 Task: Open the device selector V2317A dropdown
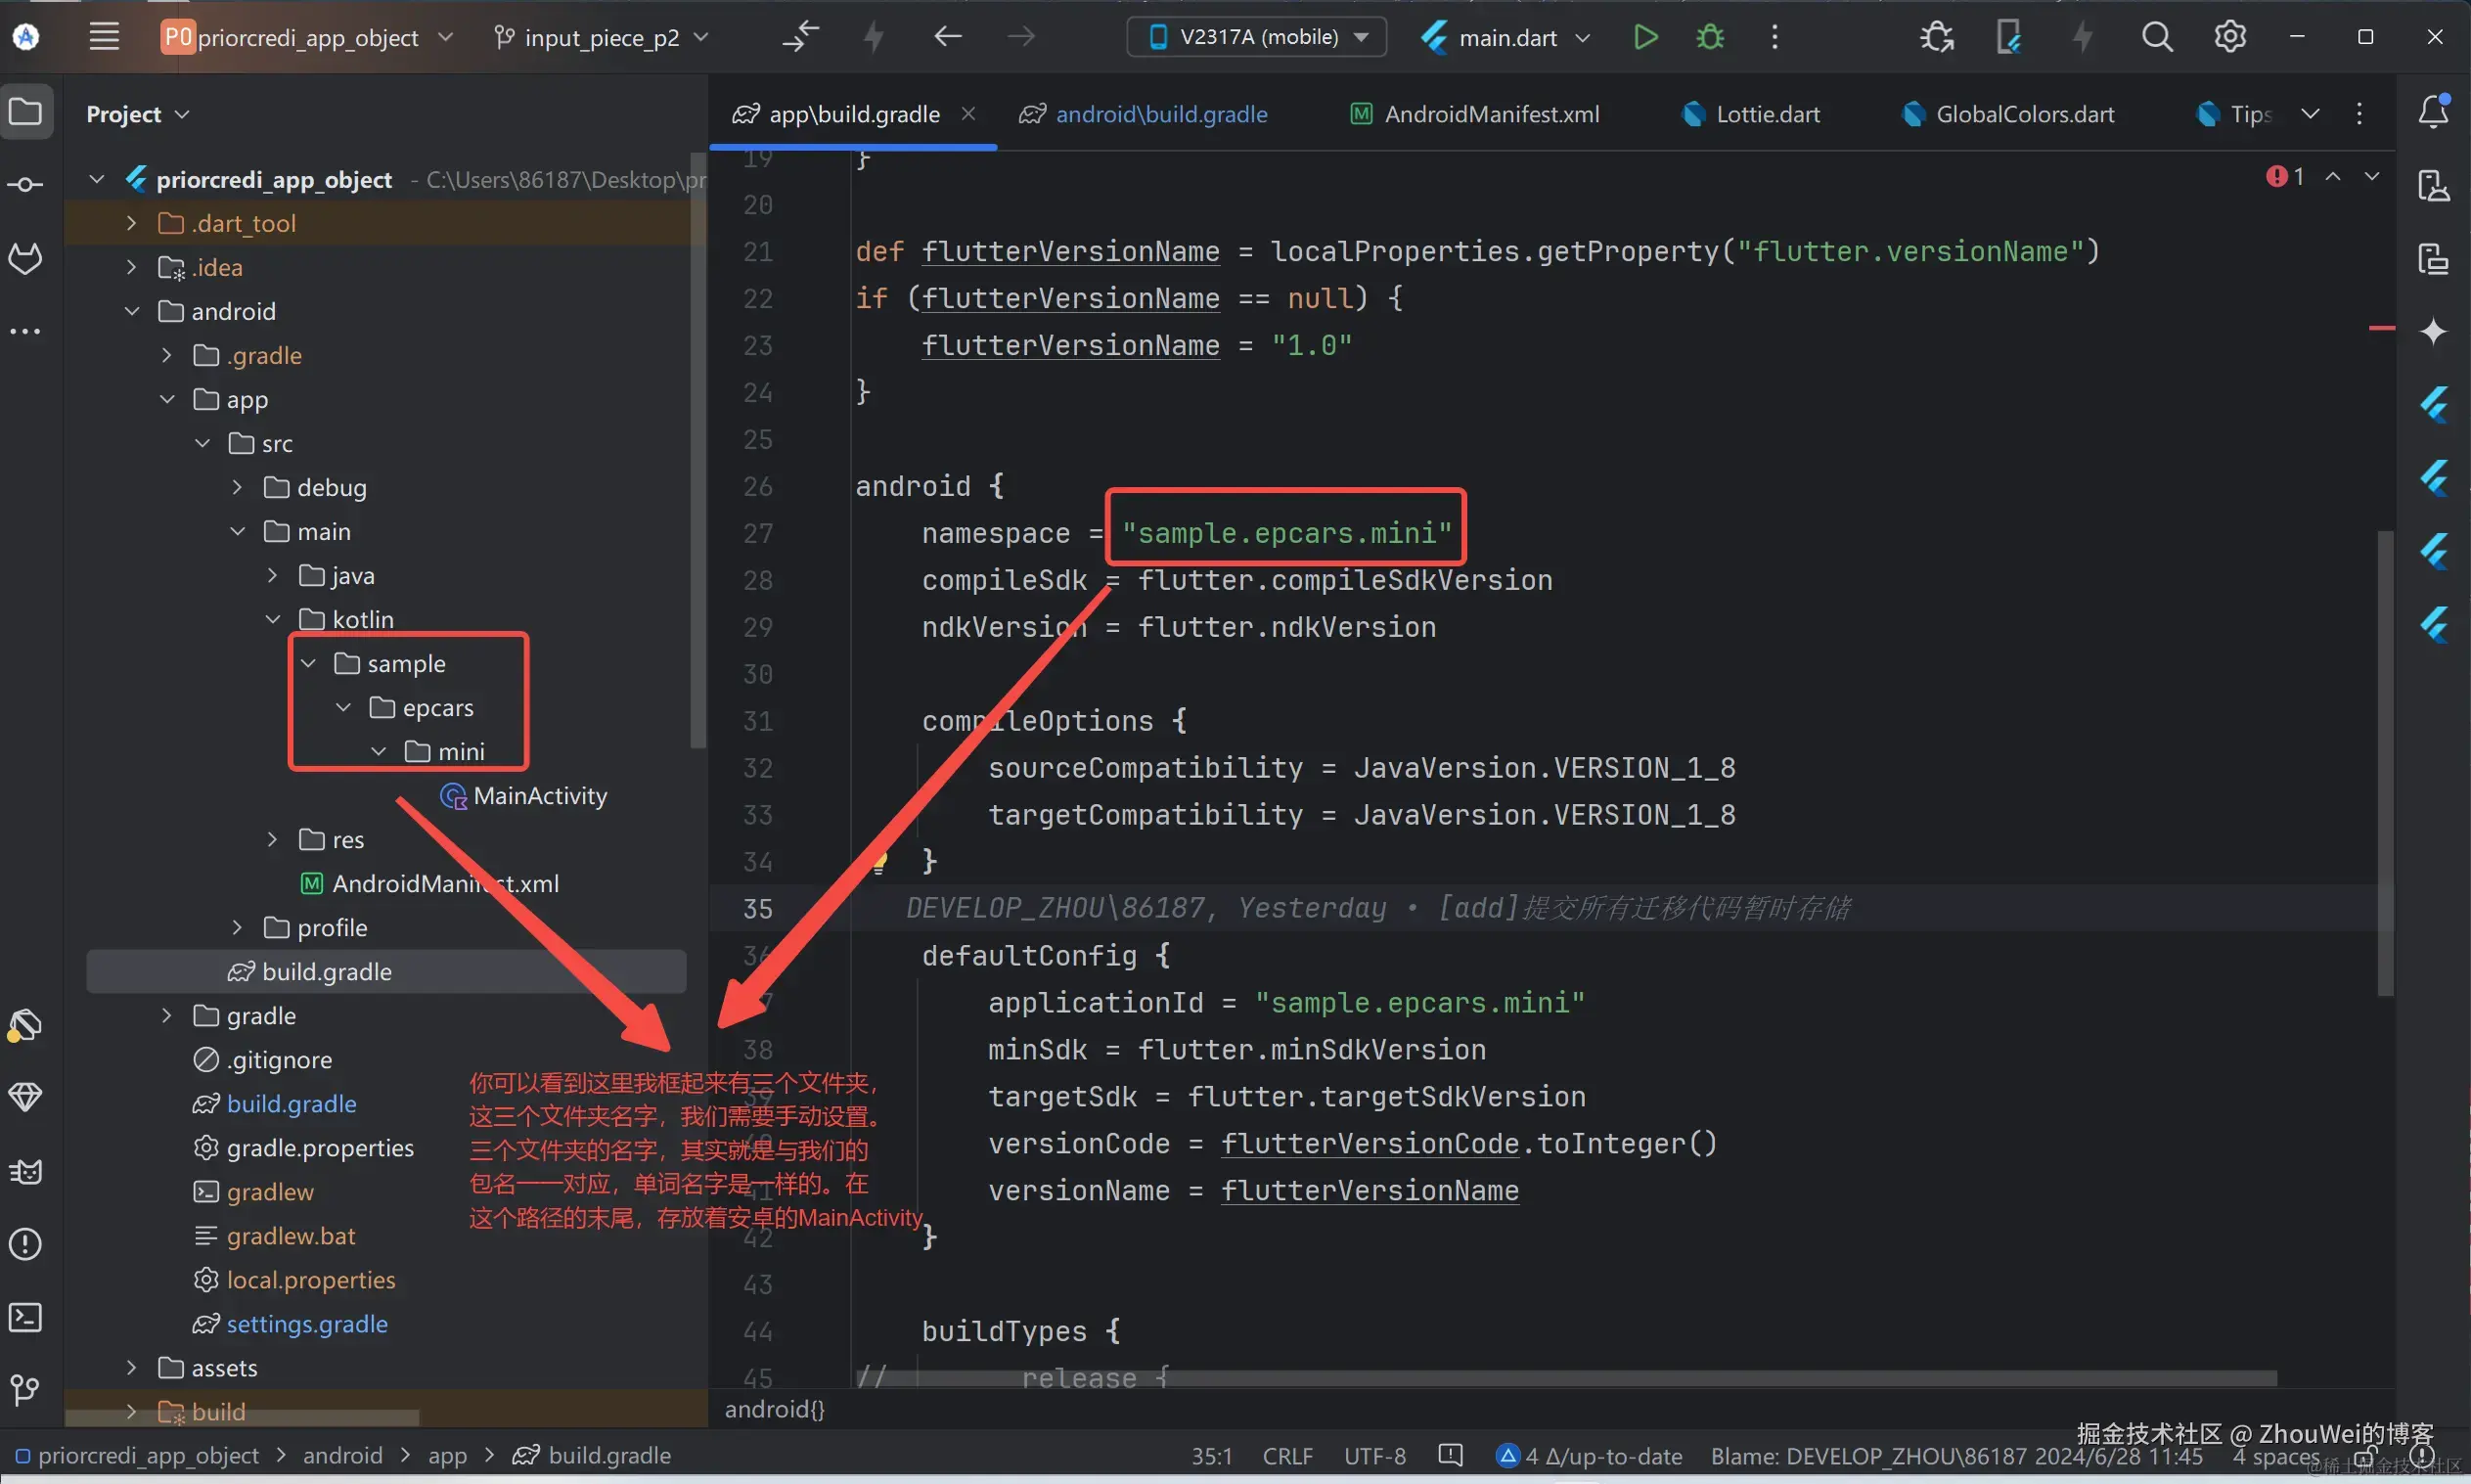[x=1256, y=38]
